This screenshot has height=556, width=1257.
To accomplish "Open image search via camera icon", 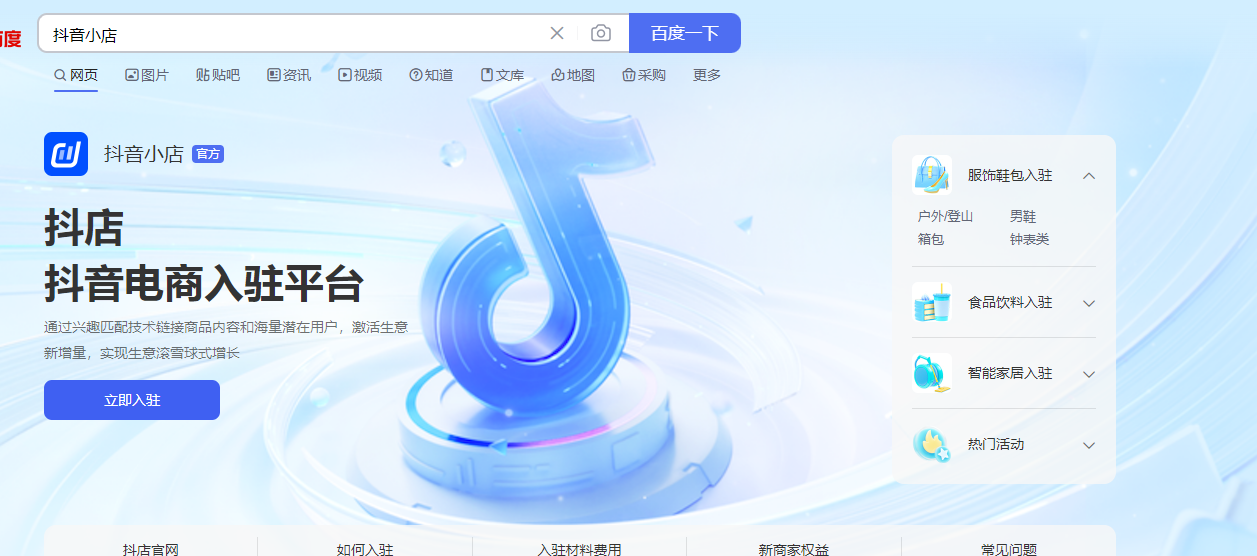I will pos(601,33).
